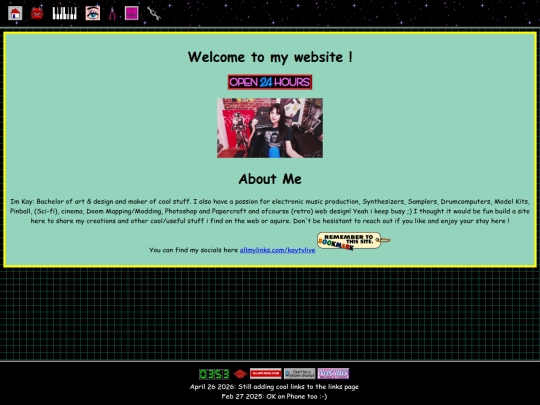
Task: Click the pink pliers icon
Action: 112,13
